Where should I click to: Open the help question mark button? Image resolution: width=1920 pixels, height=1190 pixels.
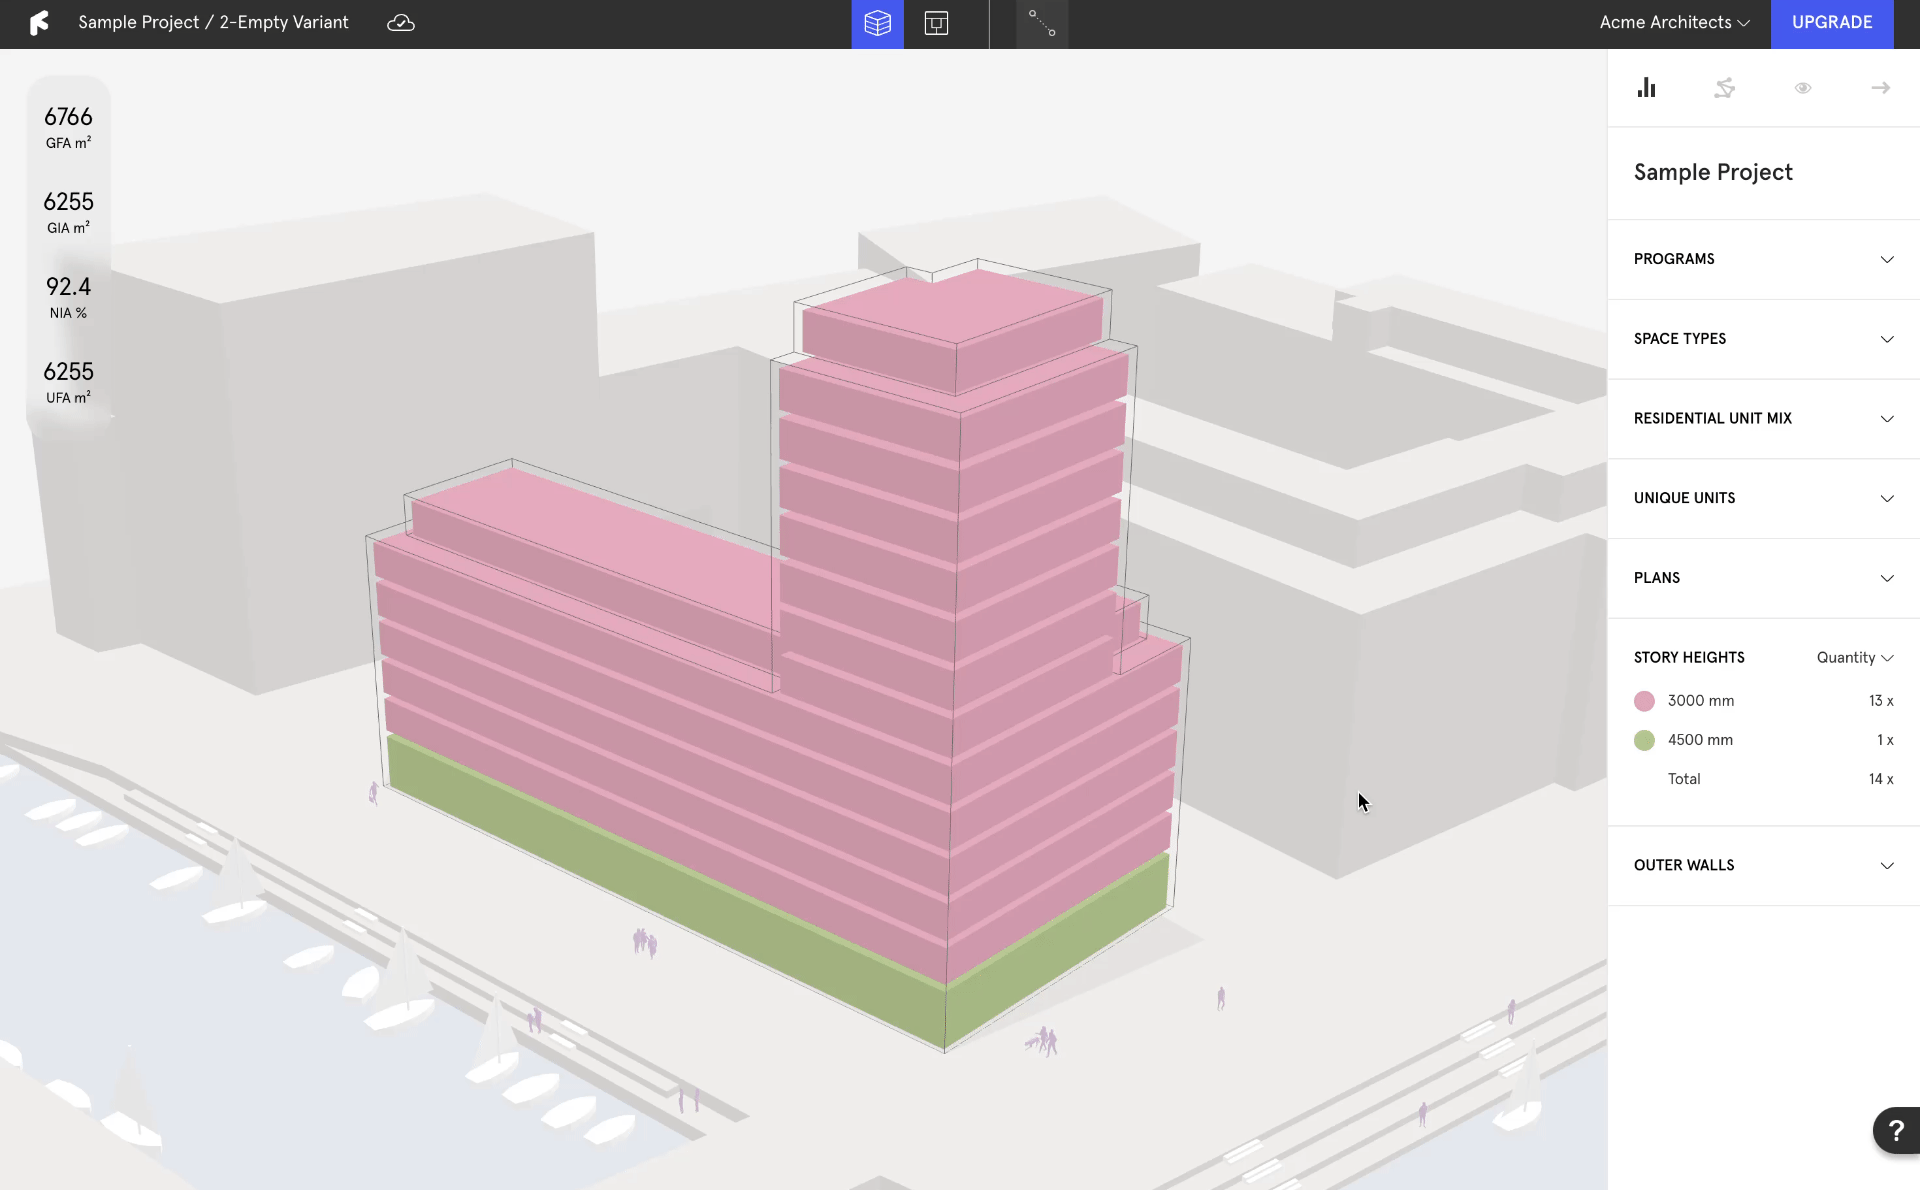1895,1131
